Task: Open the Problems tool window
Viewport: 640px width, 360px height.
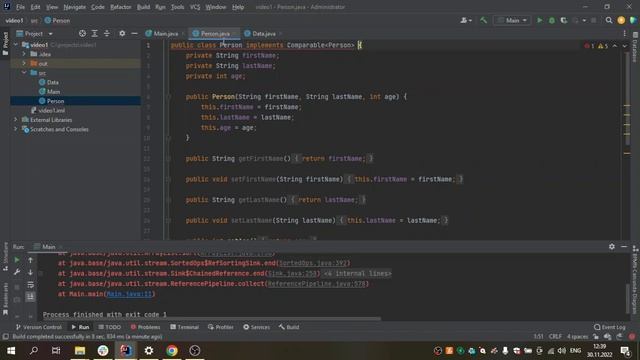Action: tap(145, 327)
